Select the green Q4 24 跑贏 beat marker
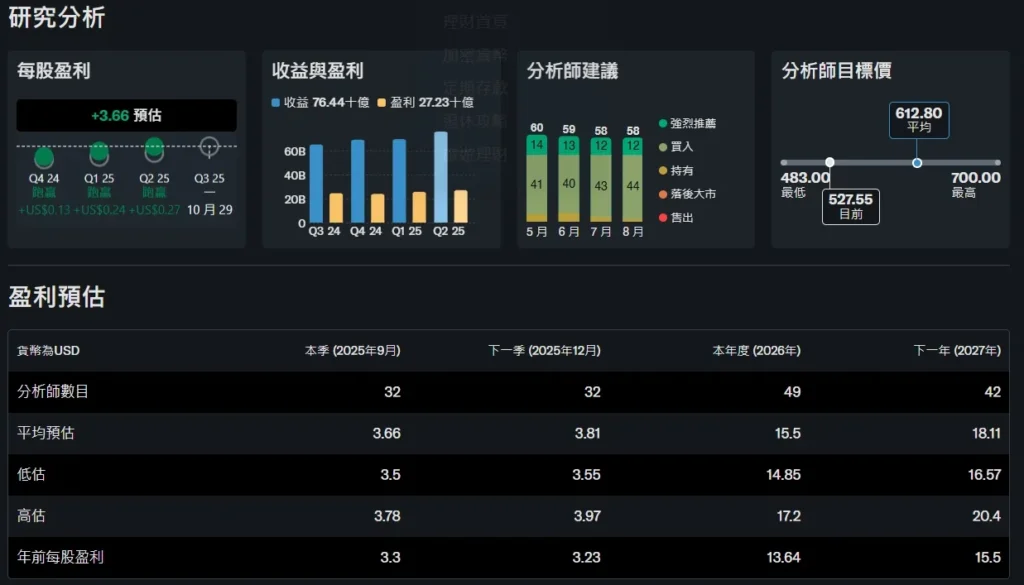Viewport: 1024px width, 585px height. 43,156
